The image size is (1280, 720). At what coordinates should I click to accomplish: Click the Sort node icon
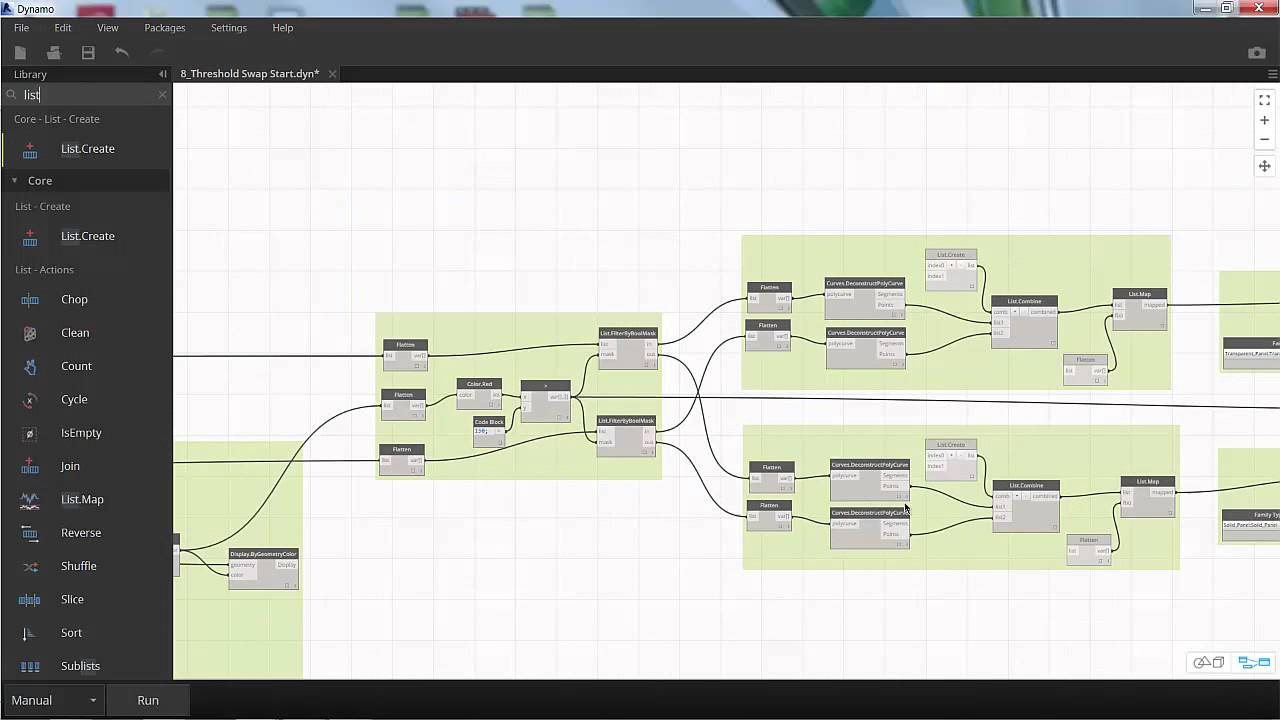[x=30, y=633]
